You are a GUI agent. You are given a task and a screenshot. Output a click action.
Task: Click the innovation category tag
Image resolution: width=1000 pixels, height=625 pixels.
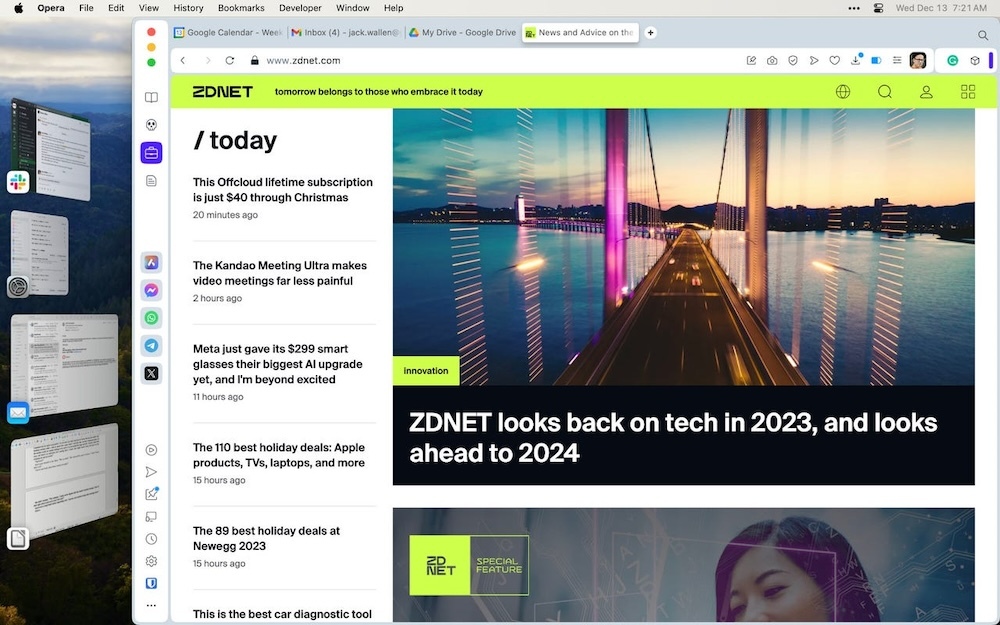[425, 371]
